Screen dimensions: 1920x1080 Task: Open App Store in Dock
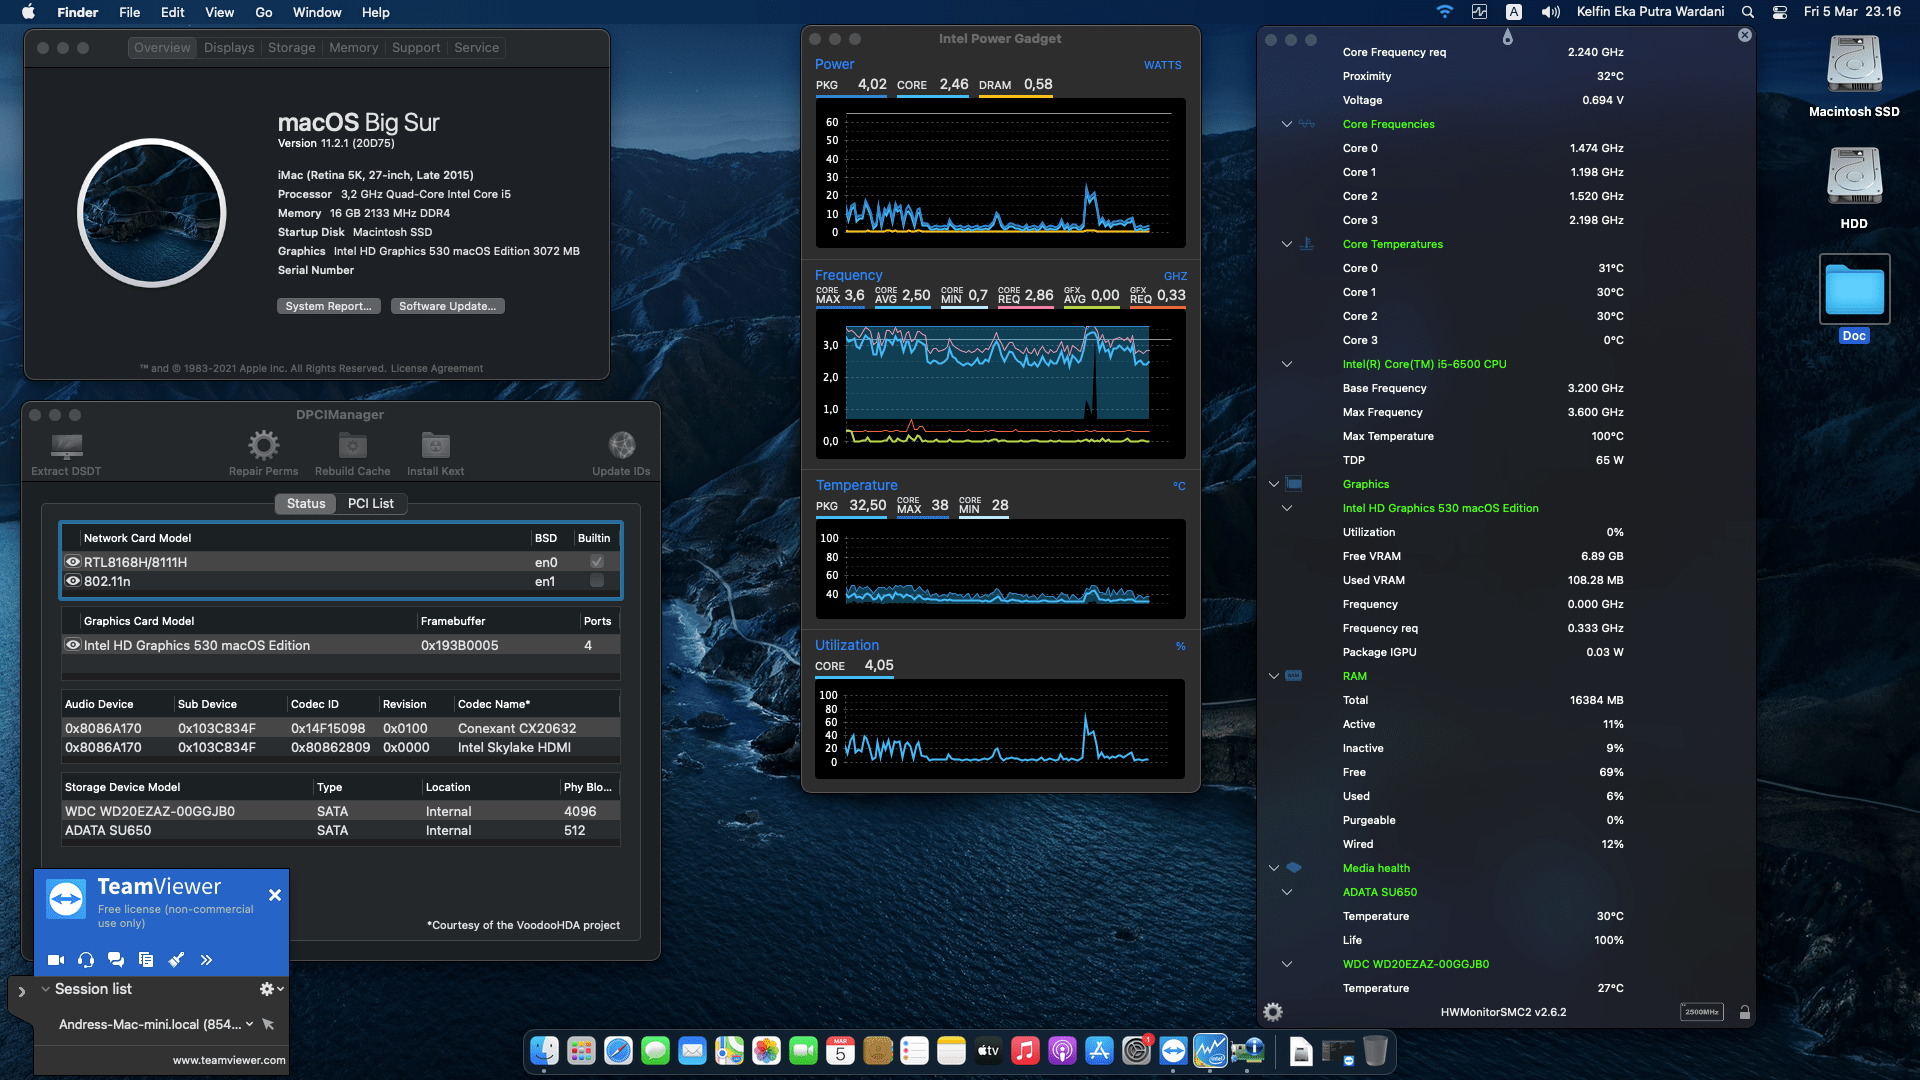pyautogui.click(x=1099, y=1051)
